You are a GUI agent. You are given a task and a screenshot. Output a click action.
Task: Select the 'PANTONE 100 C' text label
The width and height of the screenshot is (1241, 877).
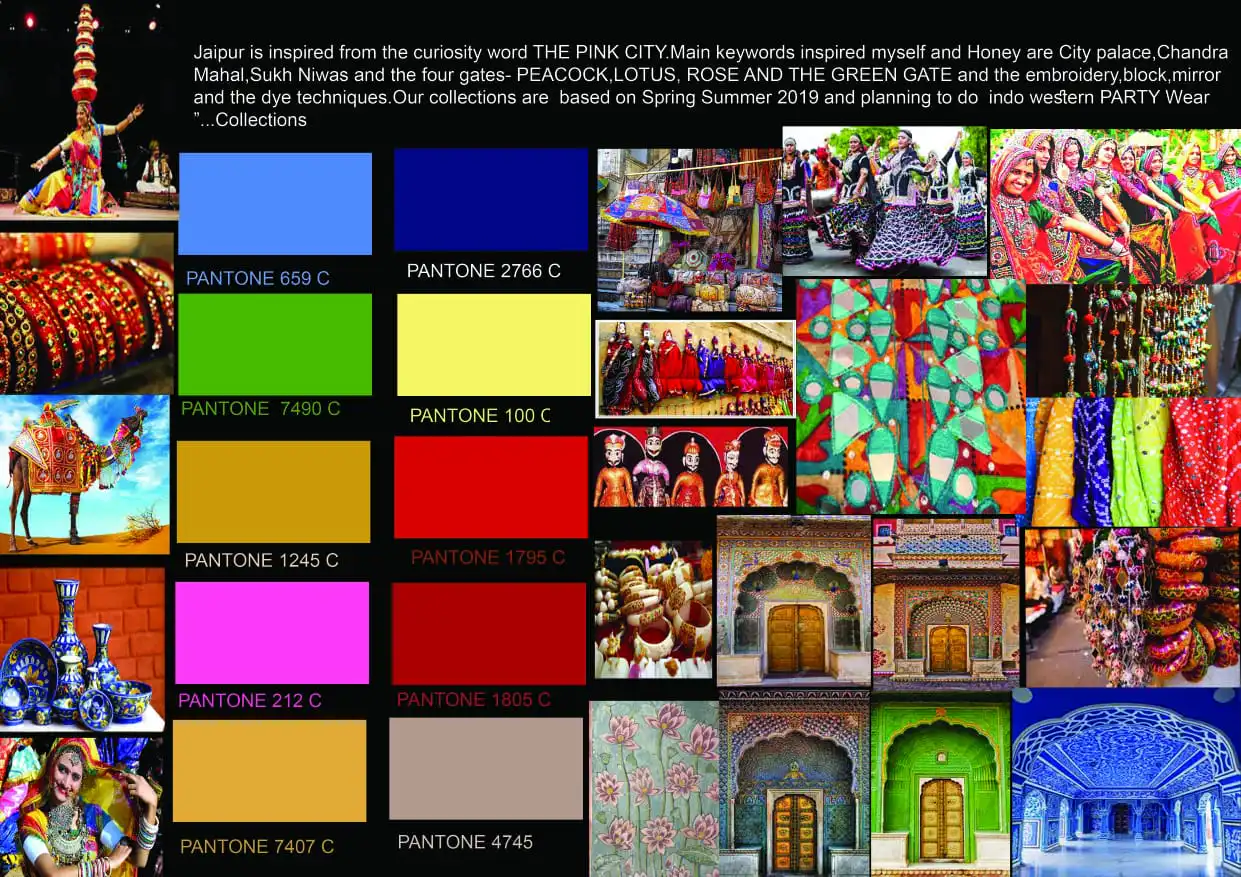(x=480, y=416)
